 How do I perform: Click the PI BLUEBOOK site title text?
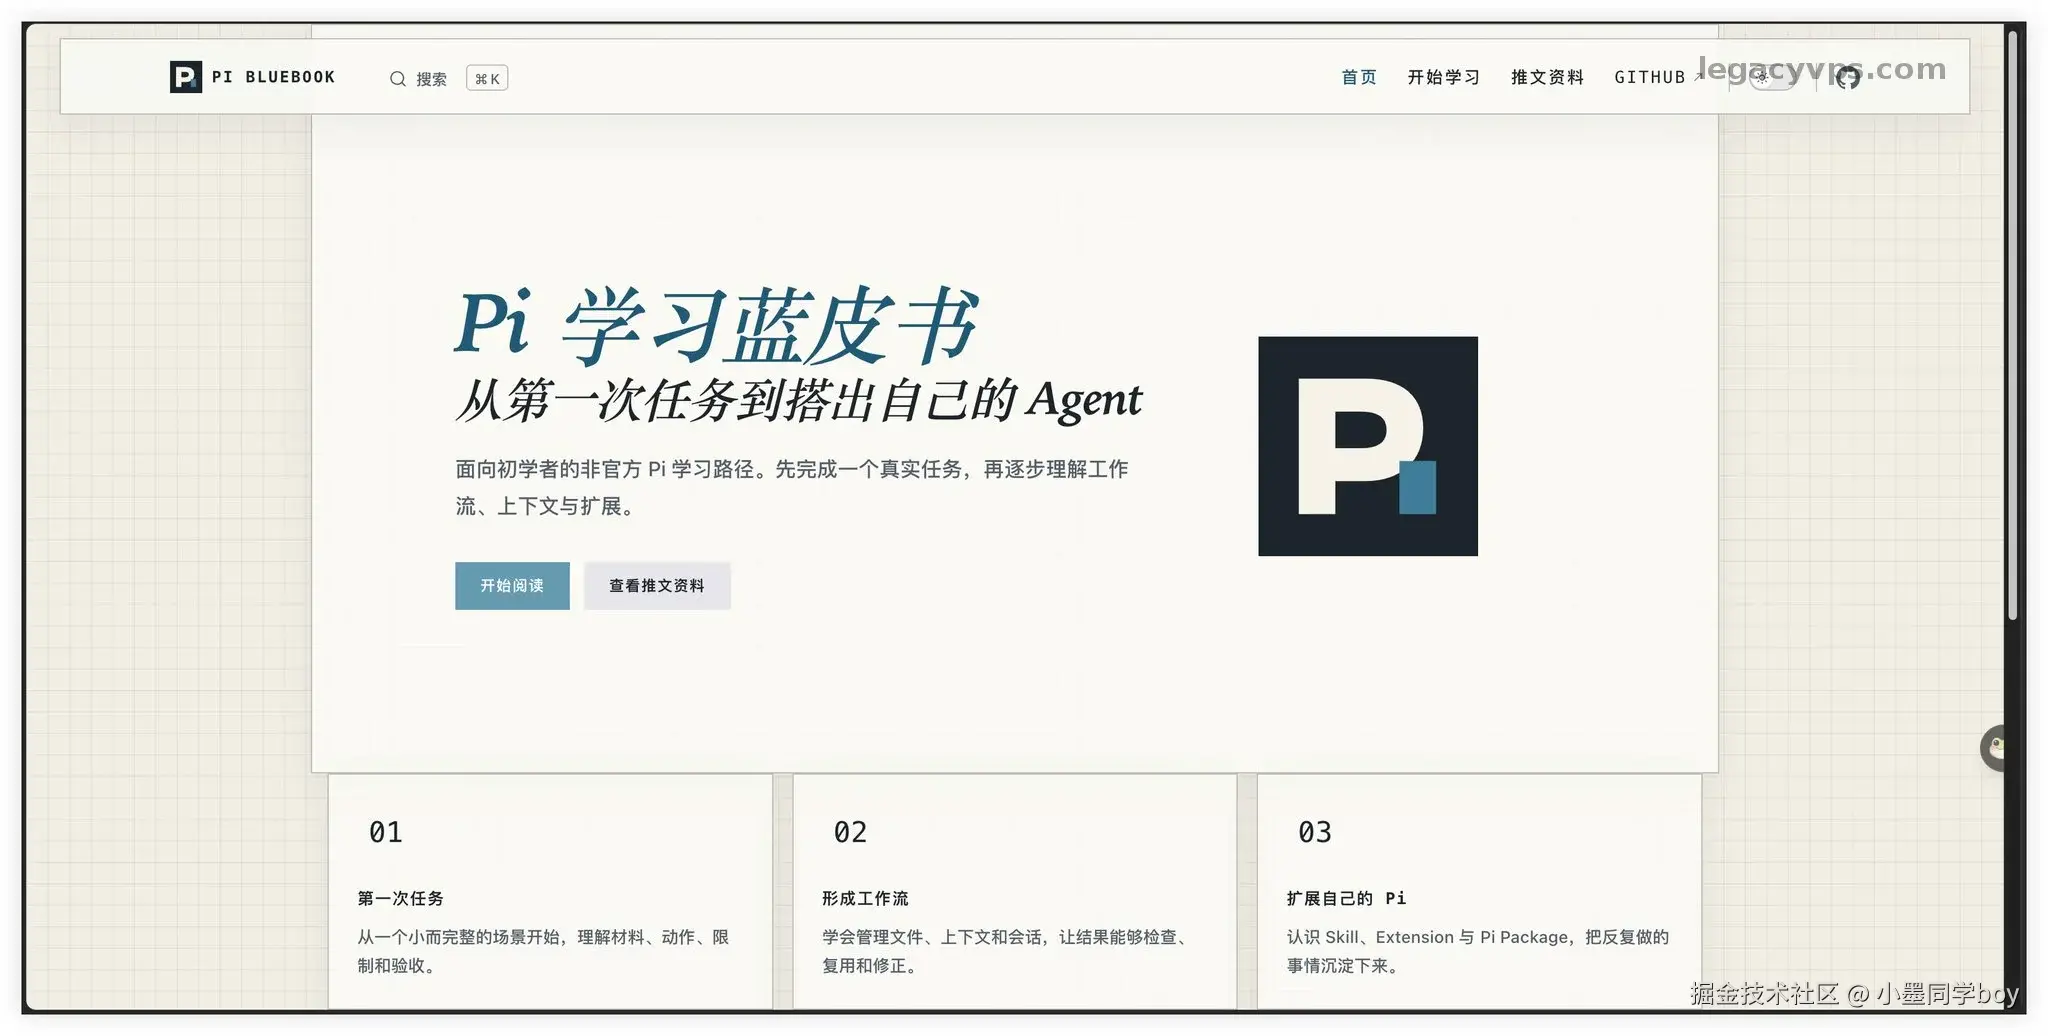pos(273,77)
